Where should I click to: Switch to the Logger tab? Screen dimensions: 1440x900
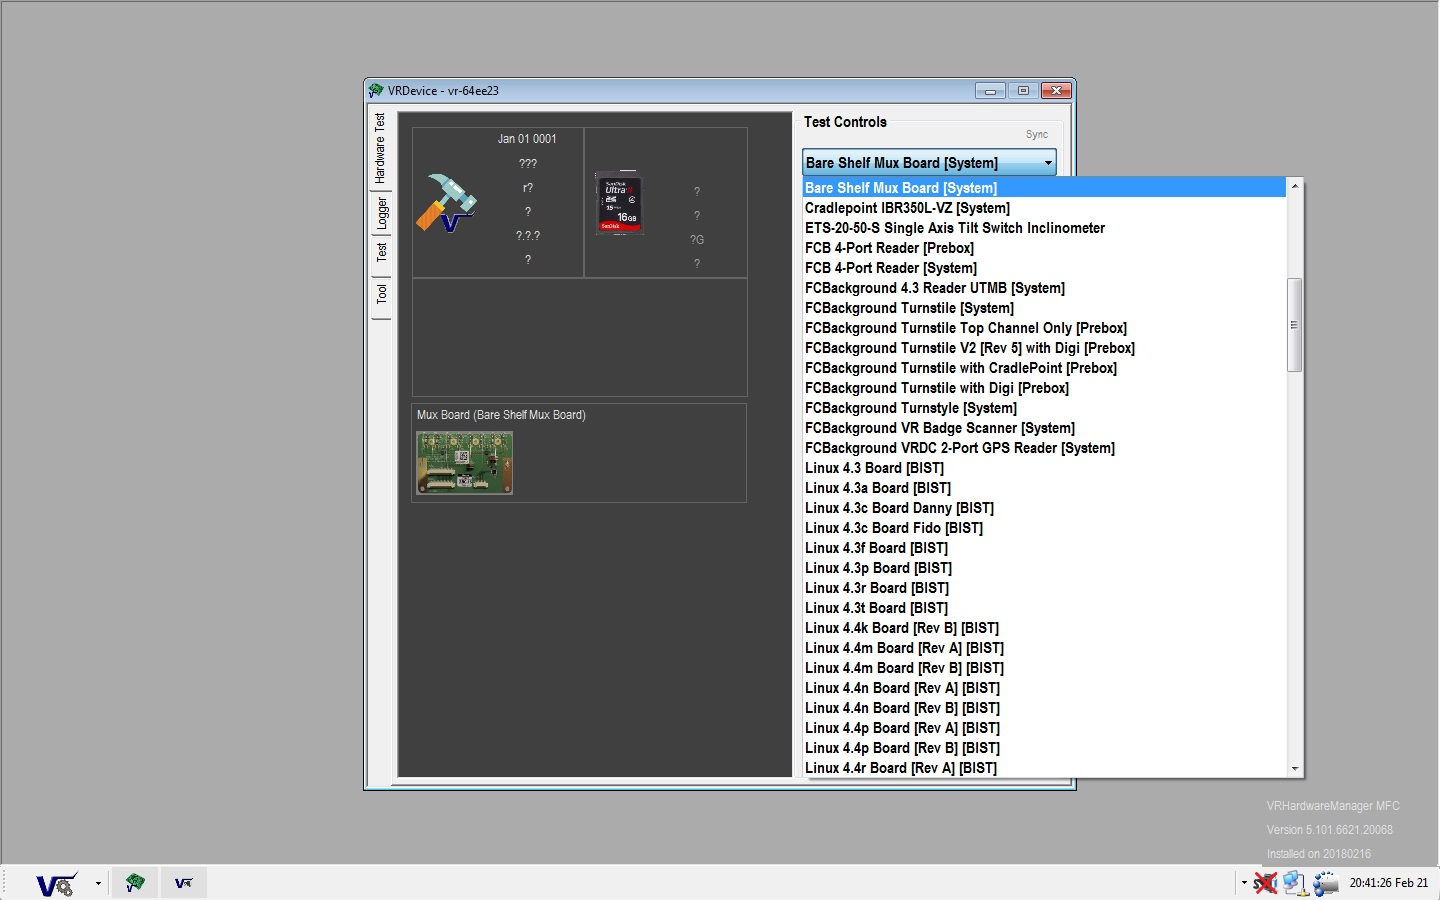pos(380,213)
